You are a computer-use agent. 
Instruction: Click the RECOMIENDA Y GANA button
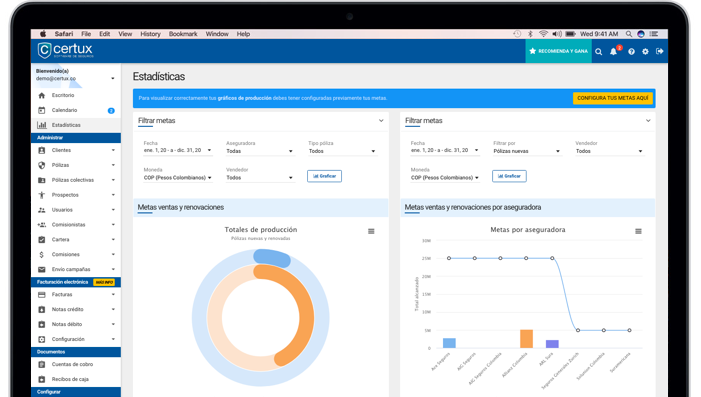tap(558, 51)
